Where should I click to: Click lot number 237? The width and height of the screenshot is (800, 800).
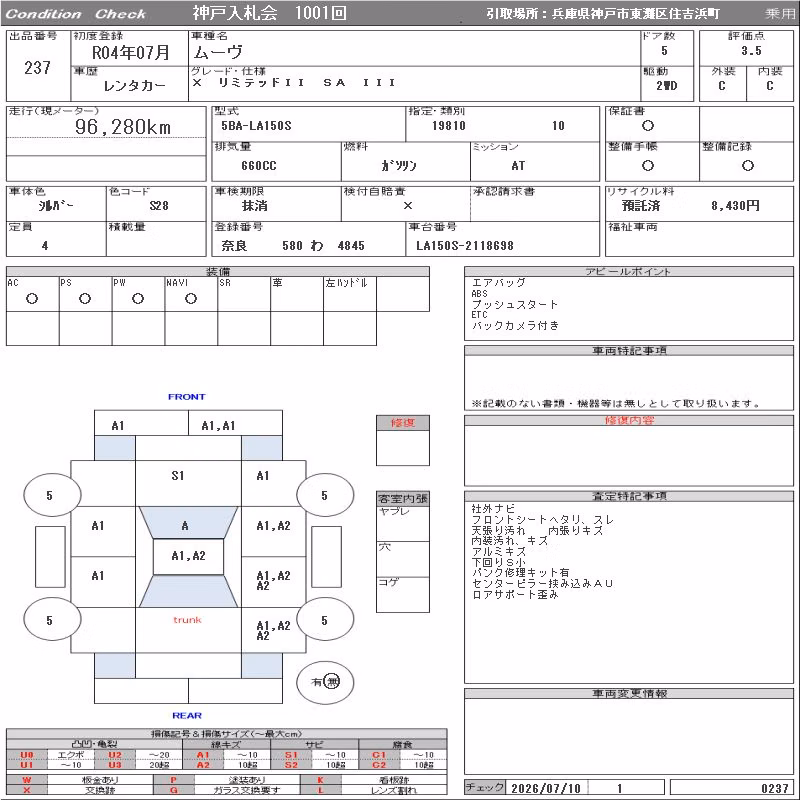tap(37, 67)
